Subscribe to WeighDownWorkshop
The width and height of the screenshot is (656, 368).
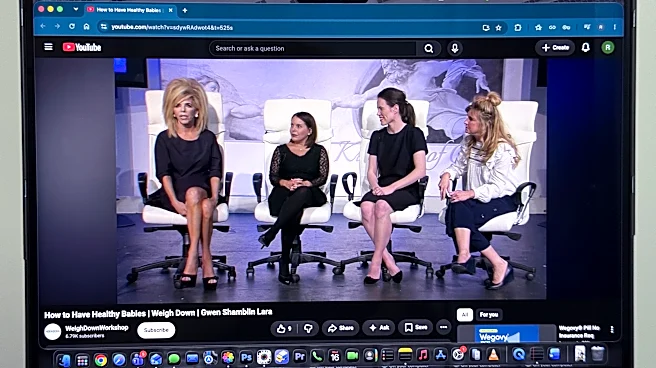click(156, 330)
